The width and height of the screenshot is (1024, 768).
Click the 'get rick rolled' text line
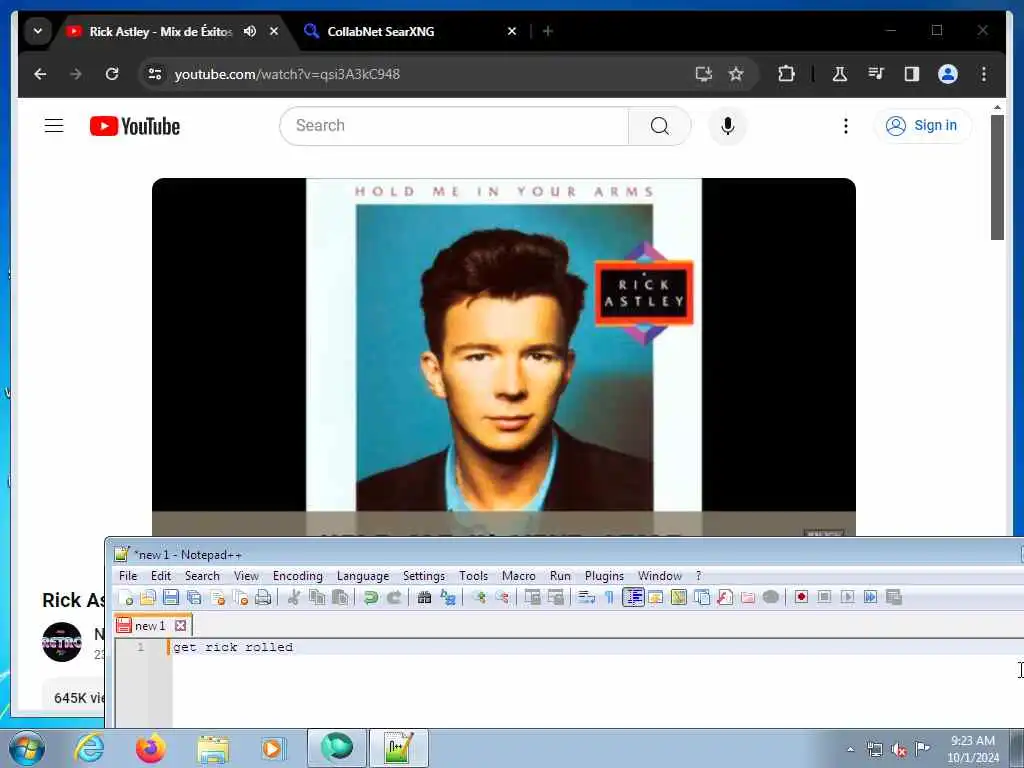[x=233, y=647]
